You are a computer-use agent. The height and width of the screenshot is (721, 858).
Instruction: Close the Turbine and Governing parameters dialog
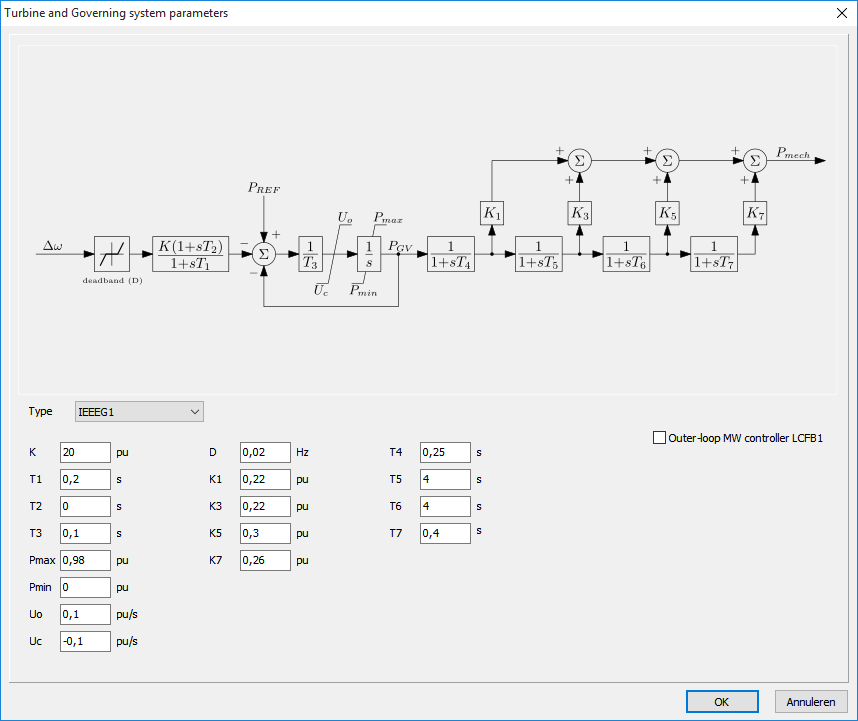click(x=838, y=13)
